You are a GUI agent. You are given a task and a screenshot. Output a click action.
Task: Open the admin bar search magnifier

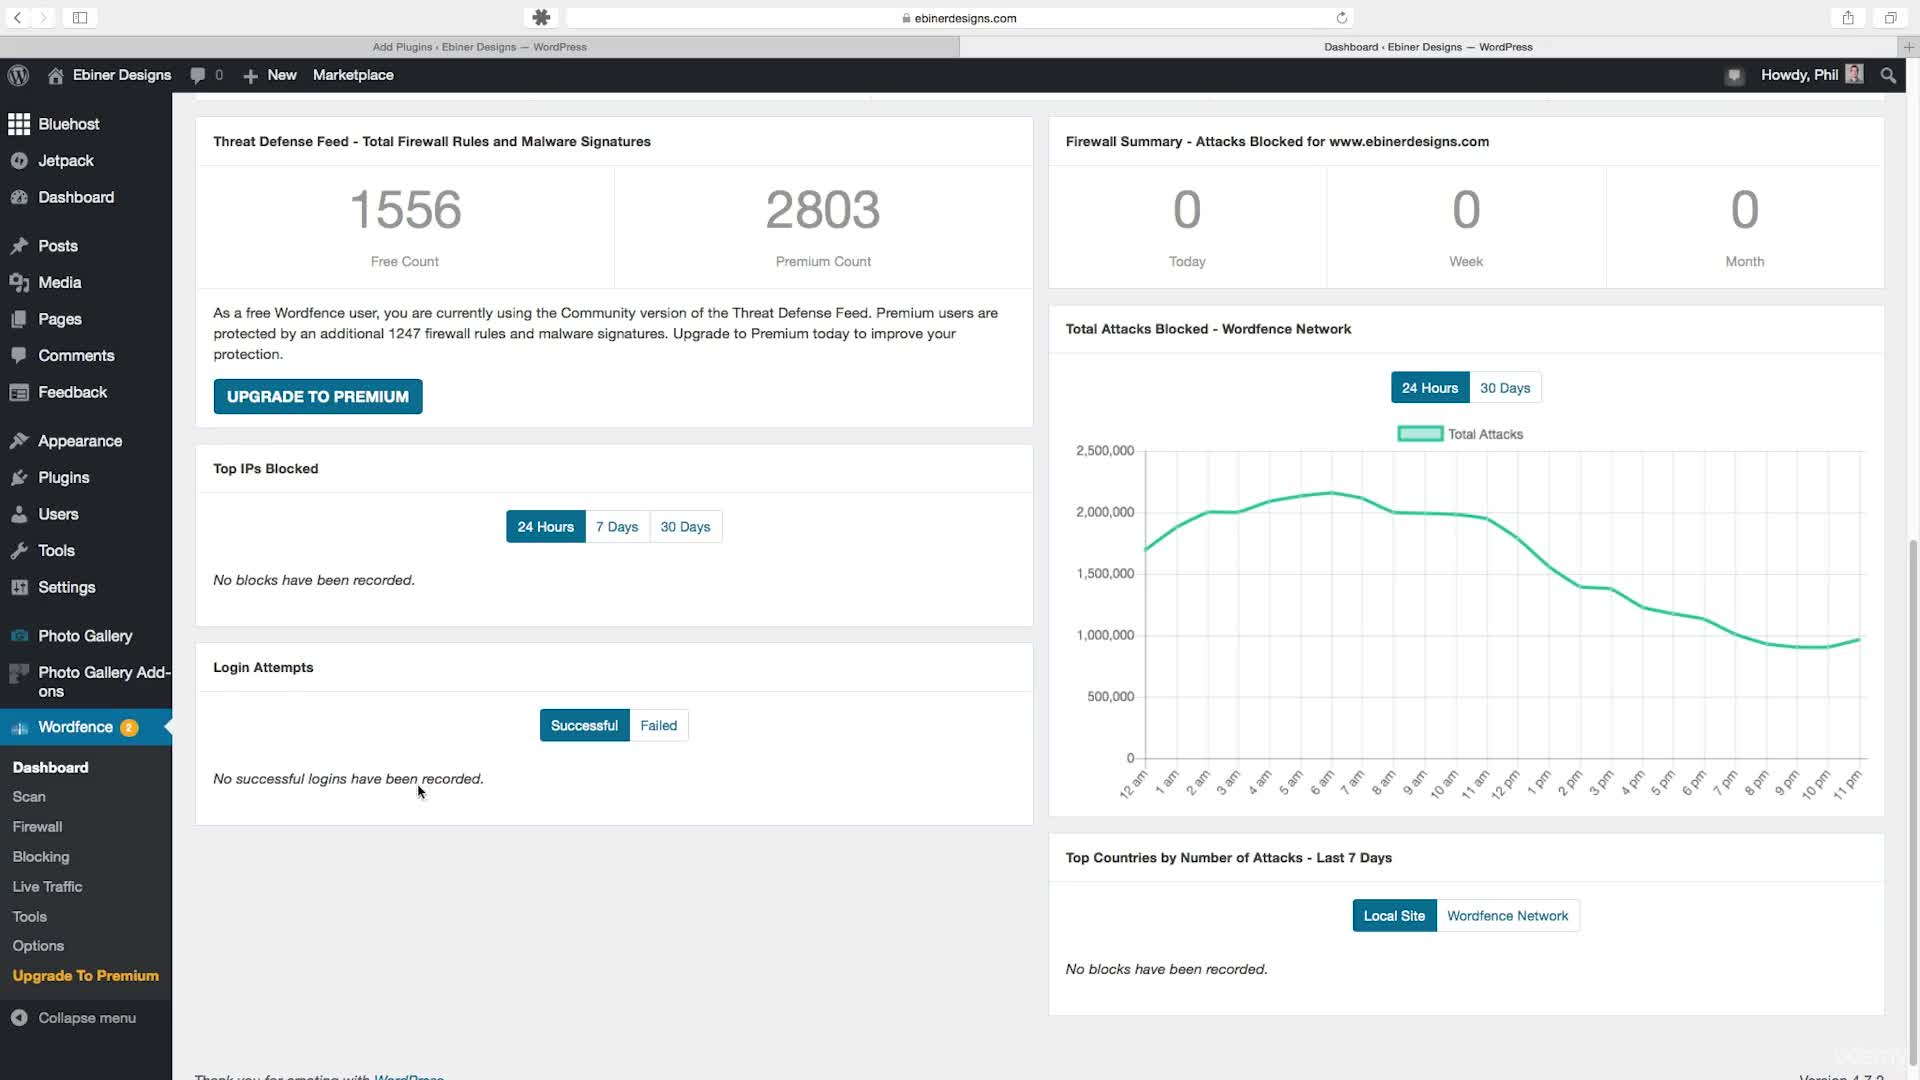(1888, 75)
